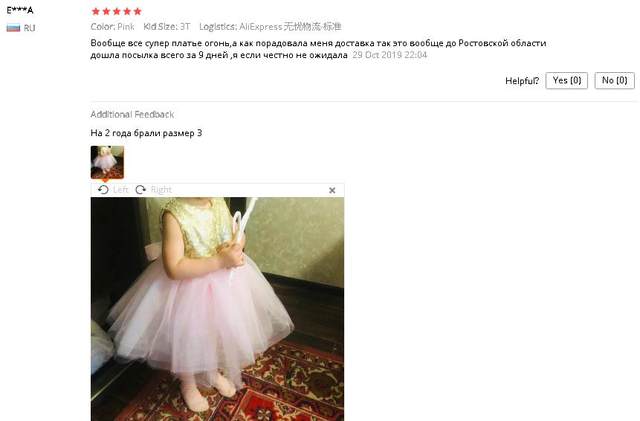Select the small pink dress thumbnail
Viewport: 640px width, 421px height.
pyautogui.click(x=107, y=162)
